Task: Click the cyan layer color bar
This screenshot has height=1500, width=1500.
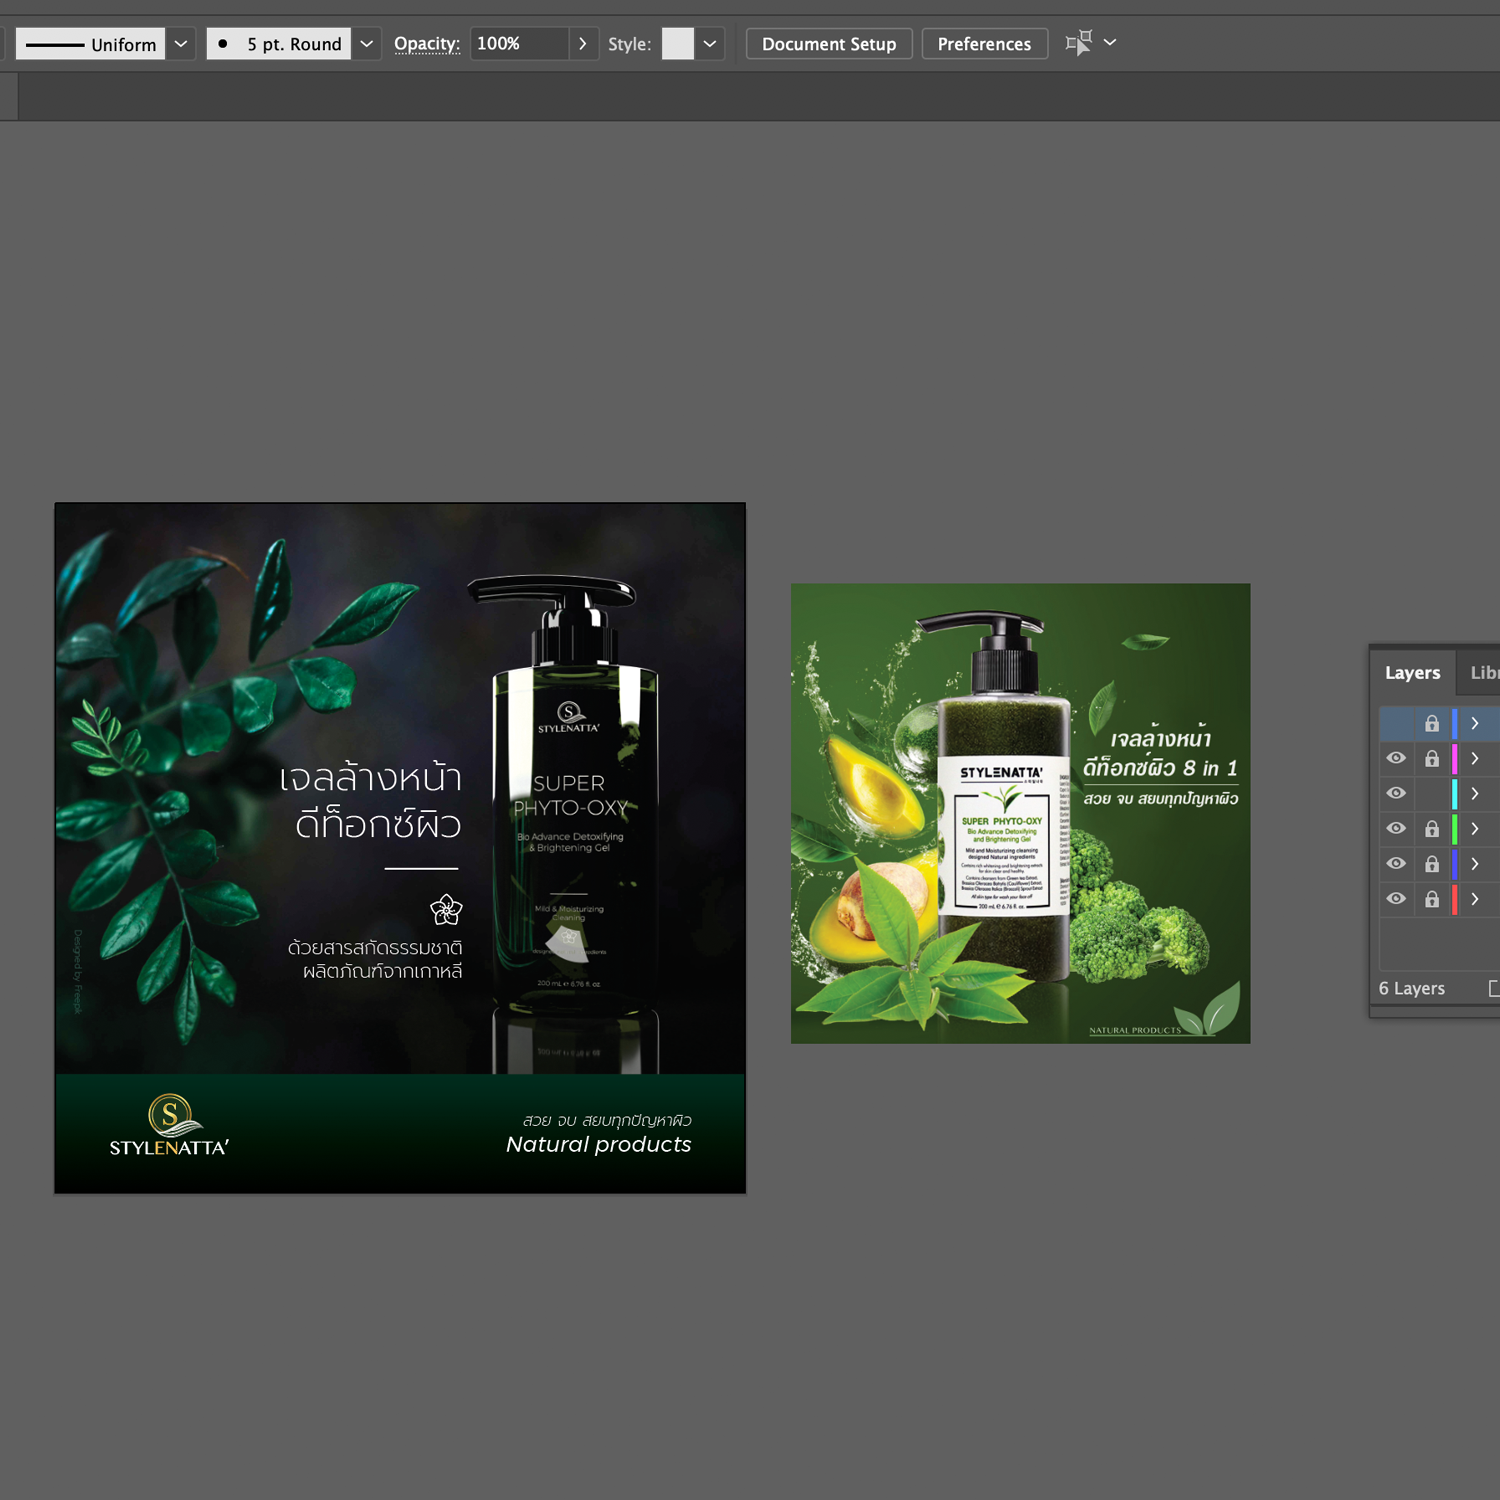Action: pyautogui.click(x=1454, y=793)
